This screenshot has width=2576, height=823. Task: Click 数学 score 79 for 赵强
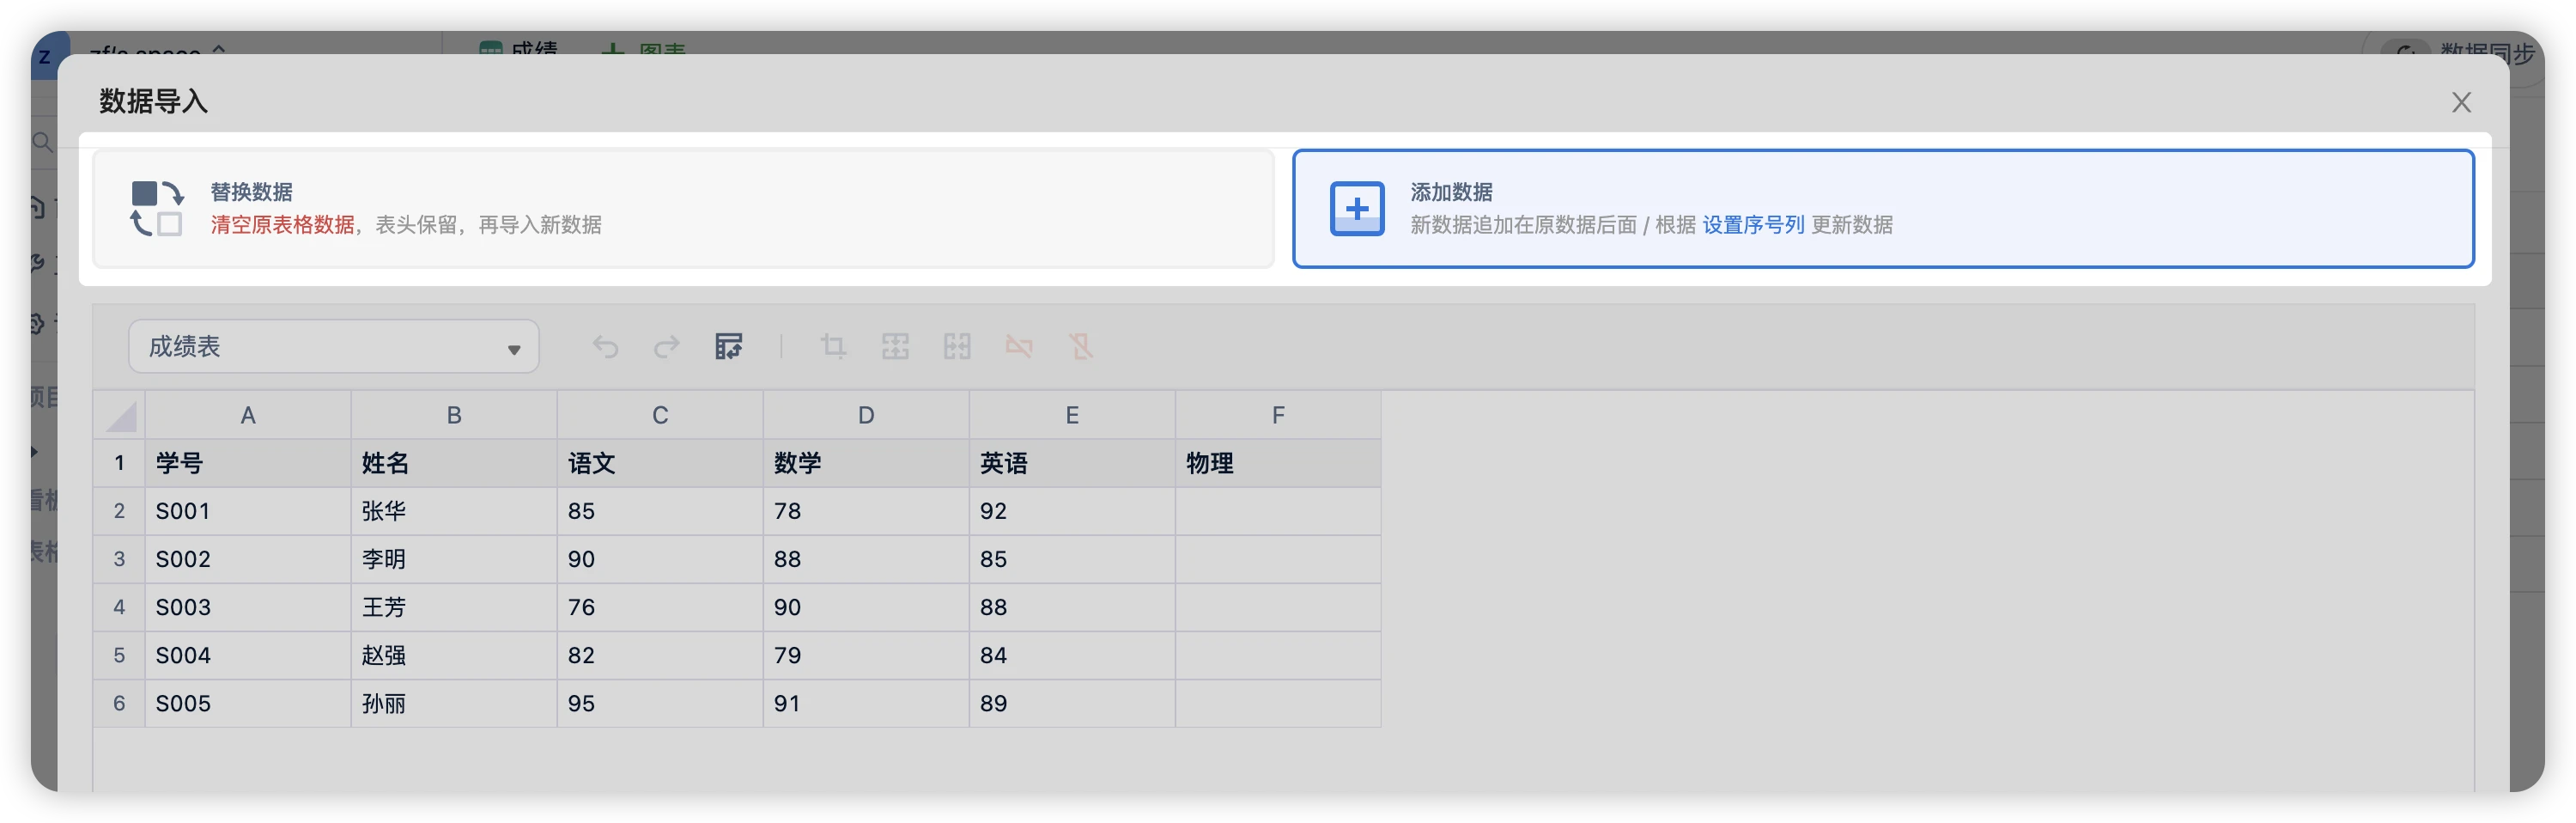(866, 655)
